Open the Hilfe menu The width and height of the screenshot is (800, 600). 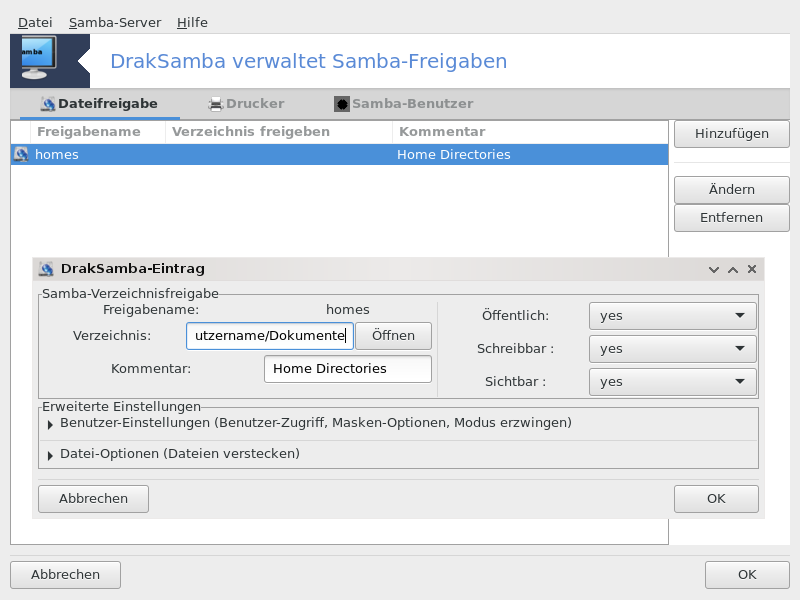(192, 22)
